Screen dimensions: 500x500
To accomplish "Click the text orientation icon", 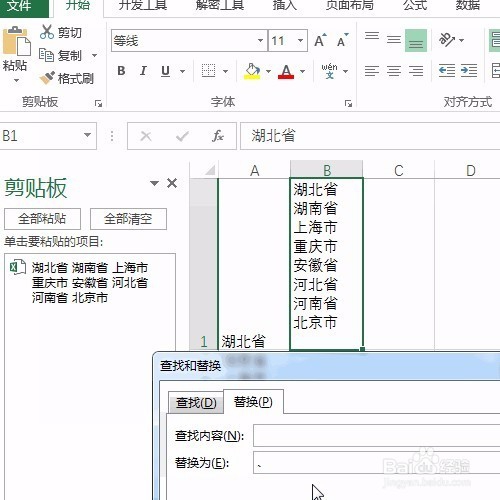I will click(447, 40).
